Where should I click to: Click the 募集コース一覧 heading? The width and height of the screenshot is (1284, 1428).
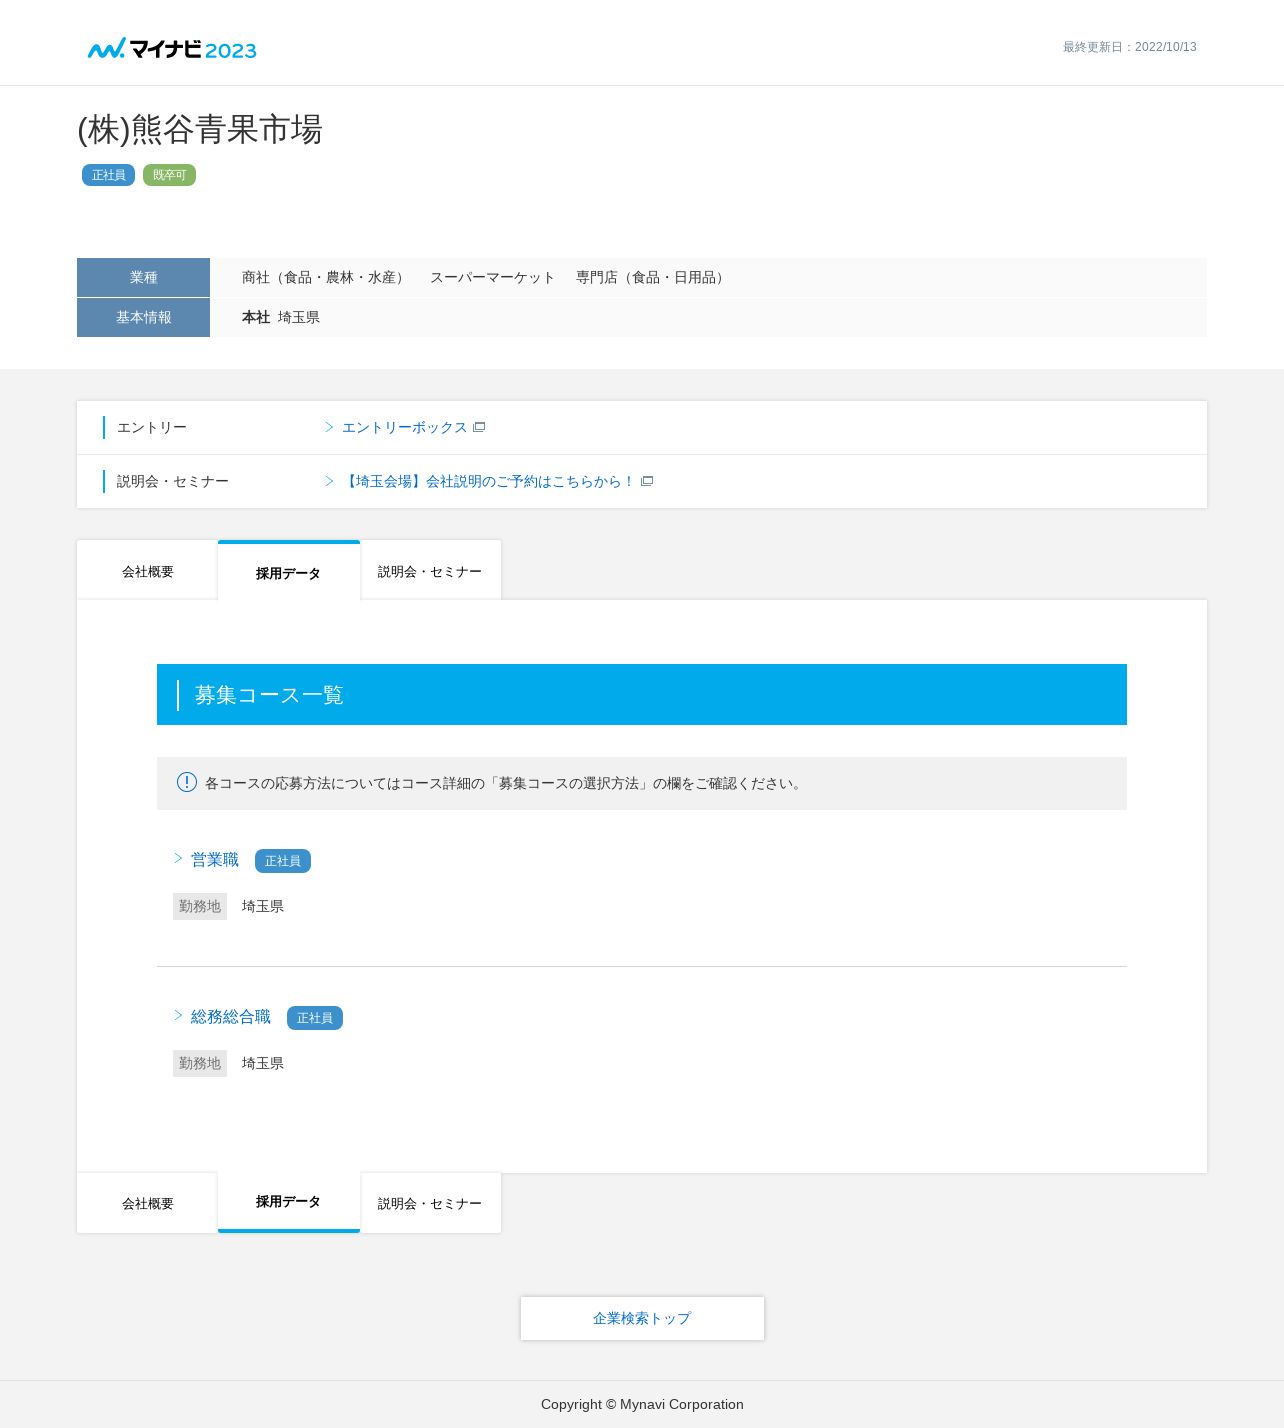coord(269,695)
